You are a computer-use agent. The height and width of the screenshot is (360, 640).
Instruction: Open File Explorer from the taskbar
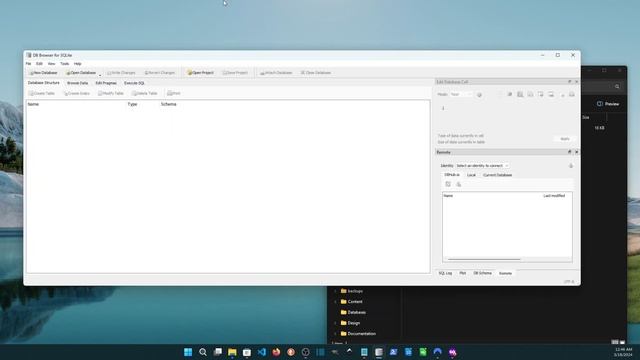coord(232,352)
